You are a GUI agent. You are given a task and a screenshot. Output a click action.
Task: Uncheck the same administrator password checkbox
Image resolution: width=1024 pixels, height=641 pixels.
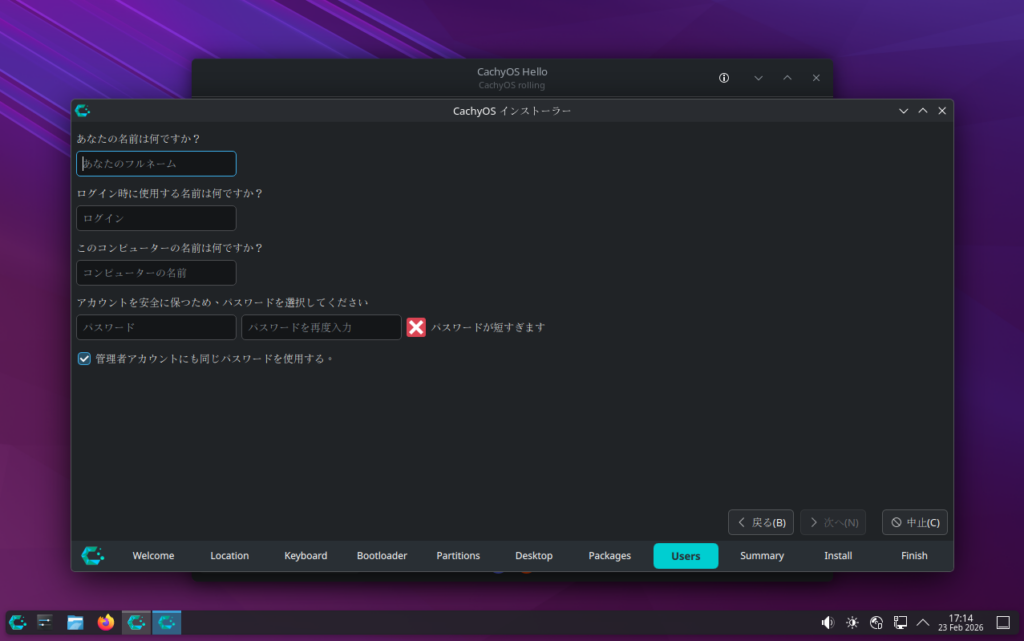pyautogui.click(x=85, y=358)
